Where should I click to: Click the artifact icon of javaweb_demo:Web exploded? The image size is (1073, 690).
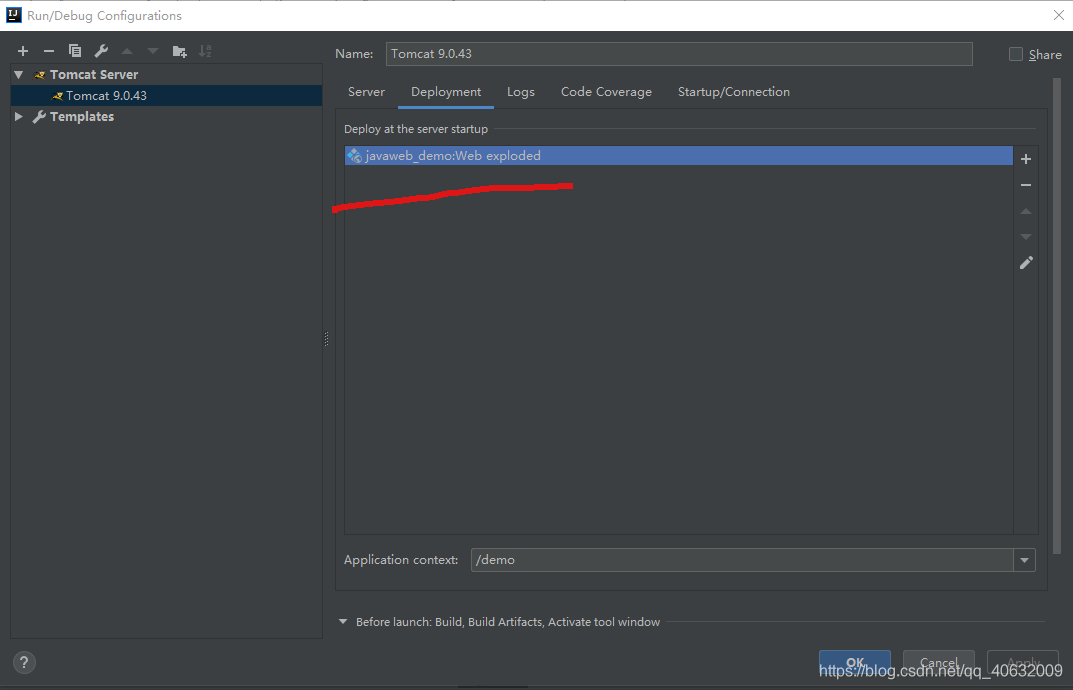(354, 155)
